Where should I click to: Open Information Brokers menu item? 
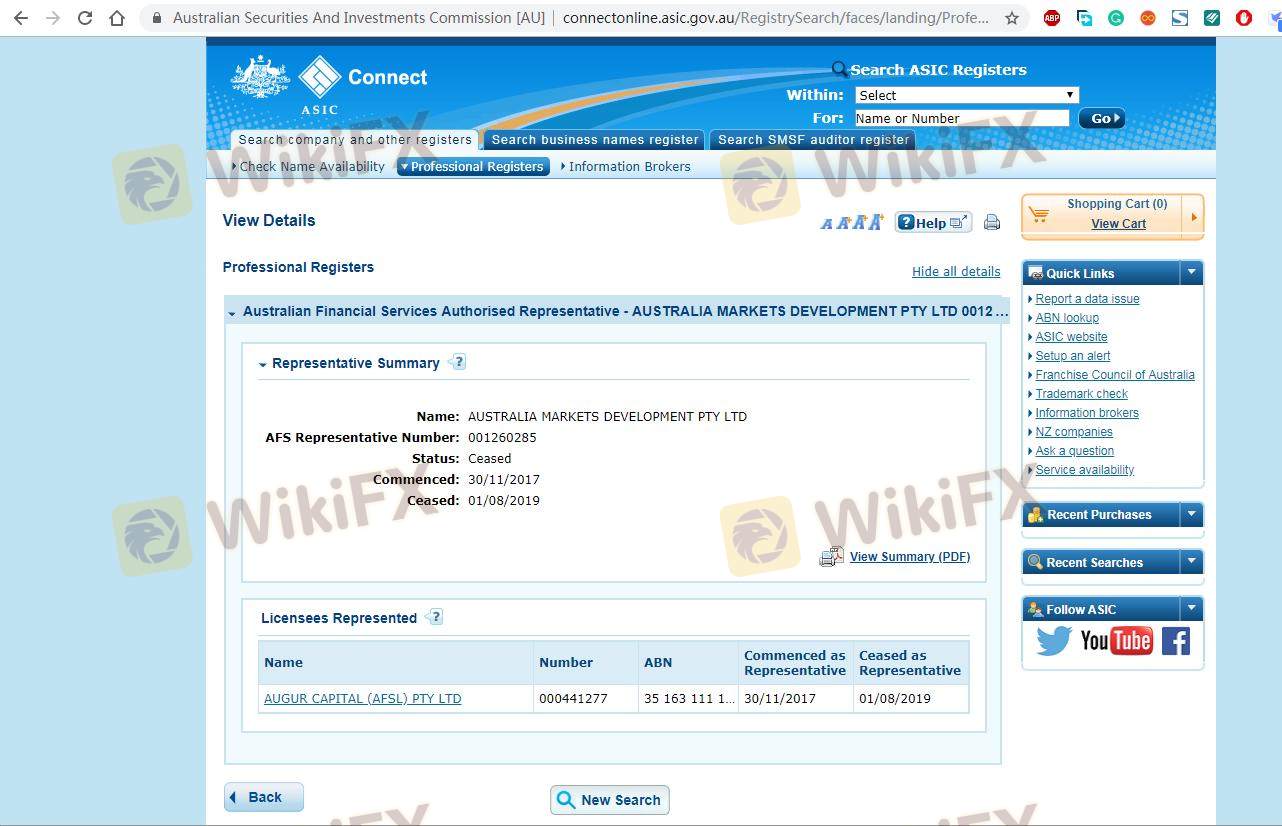click(630, 167)
